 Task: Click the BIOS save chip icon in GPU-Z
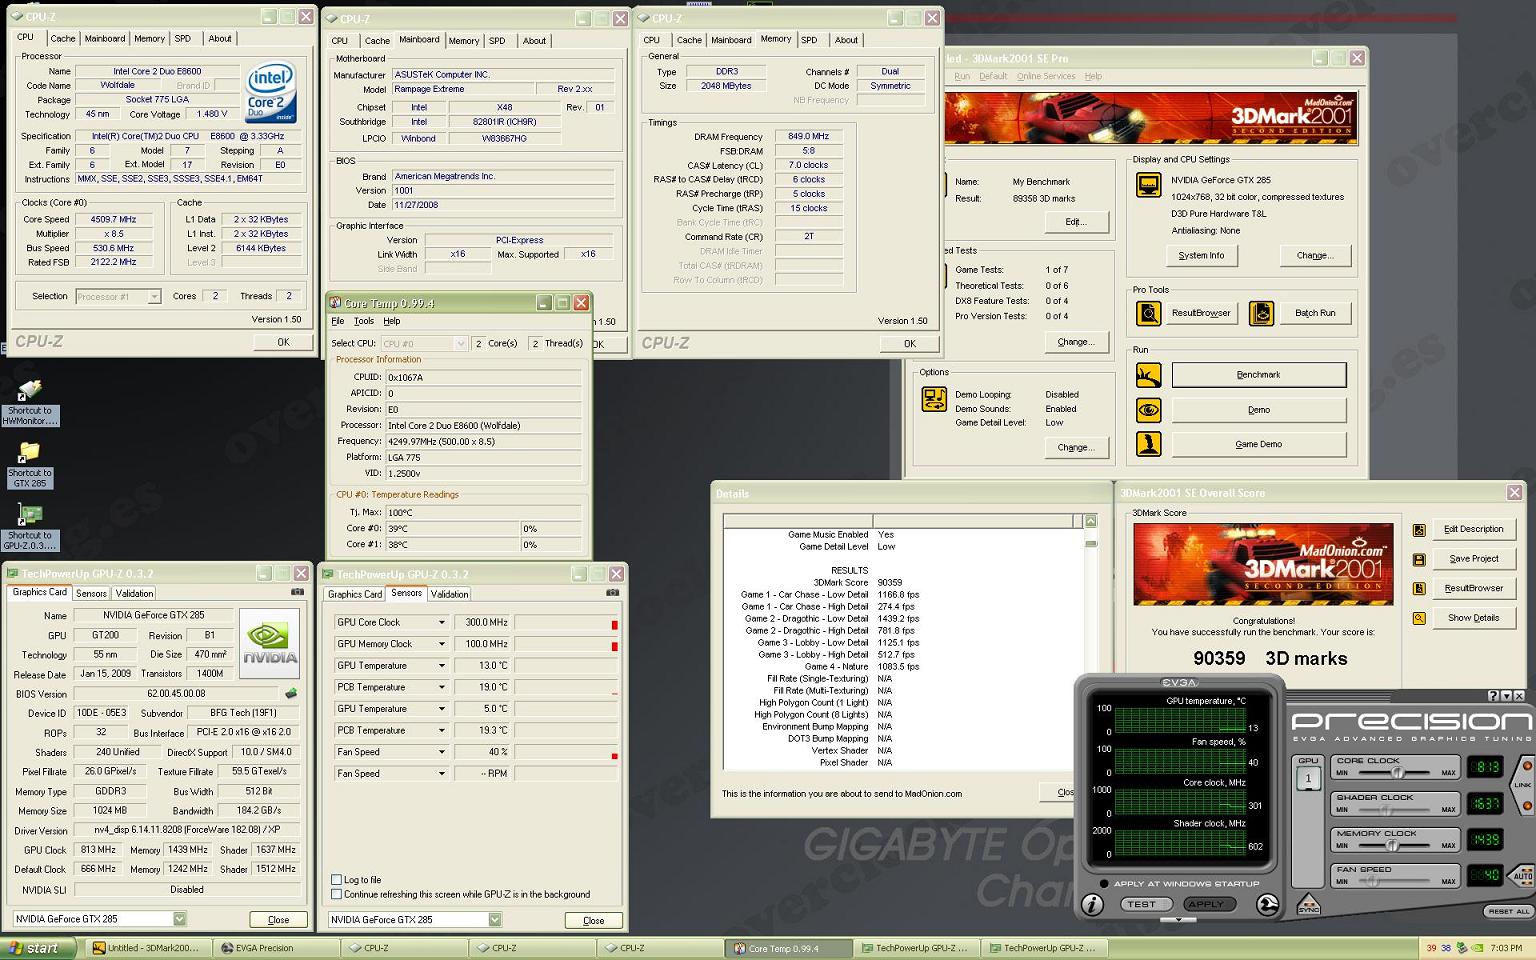click(291, 693)
